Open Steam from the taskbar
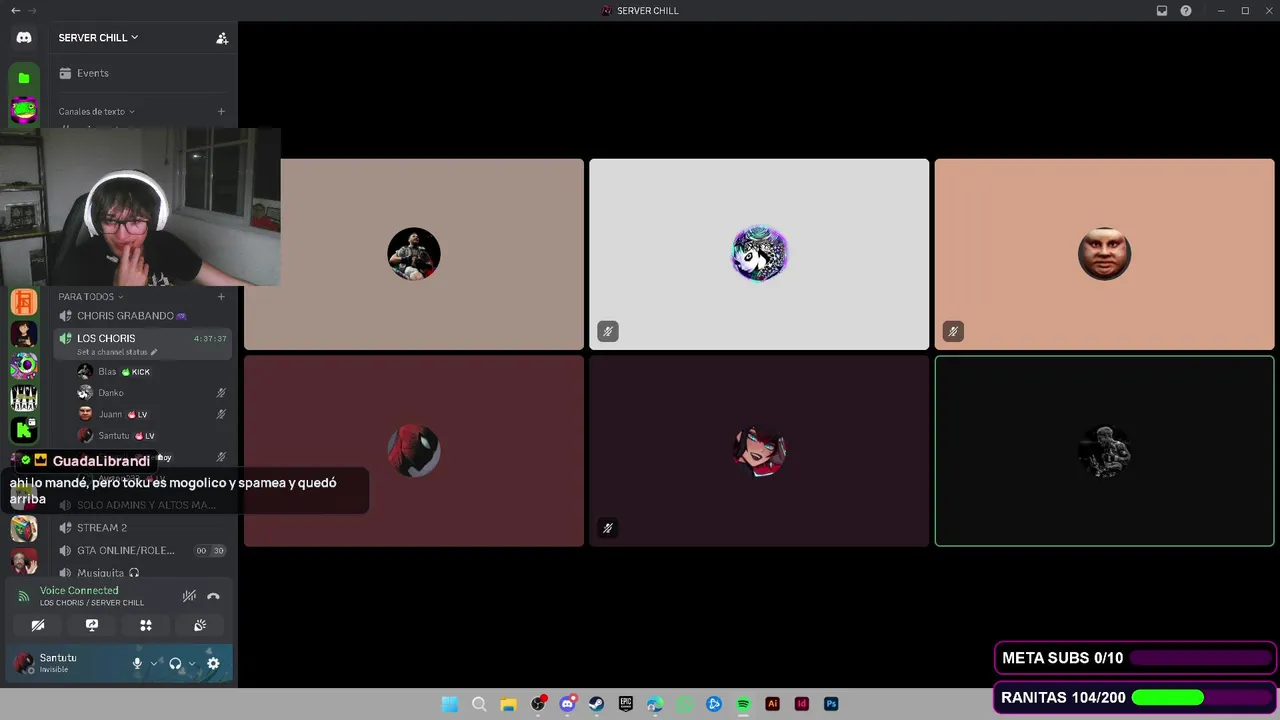1280x720 pixels. point(596,704)
